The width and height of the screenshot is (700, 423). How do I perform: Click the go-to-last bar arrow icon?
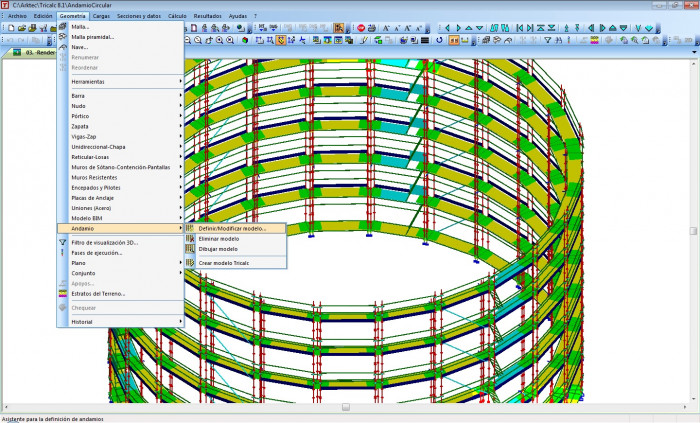coord(530,28)
